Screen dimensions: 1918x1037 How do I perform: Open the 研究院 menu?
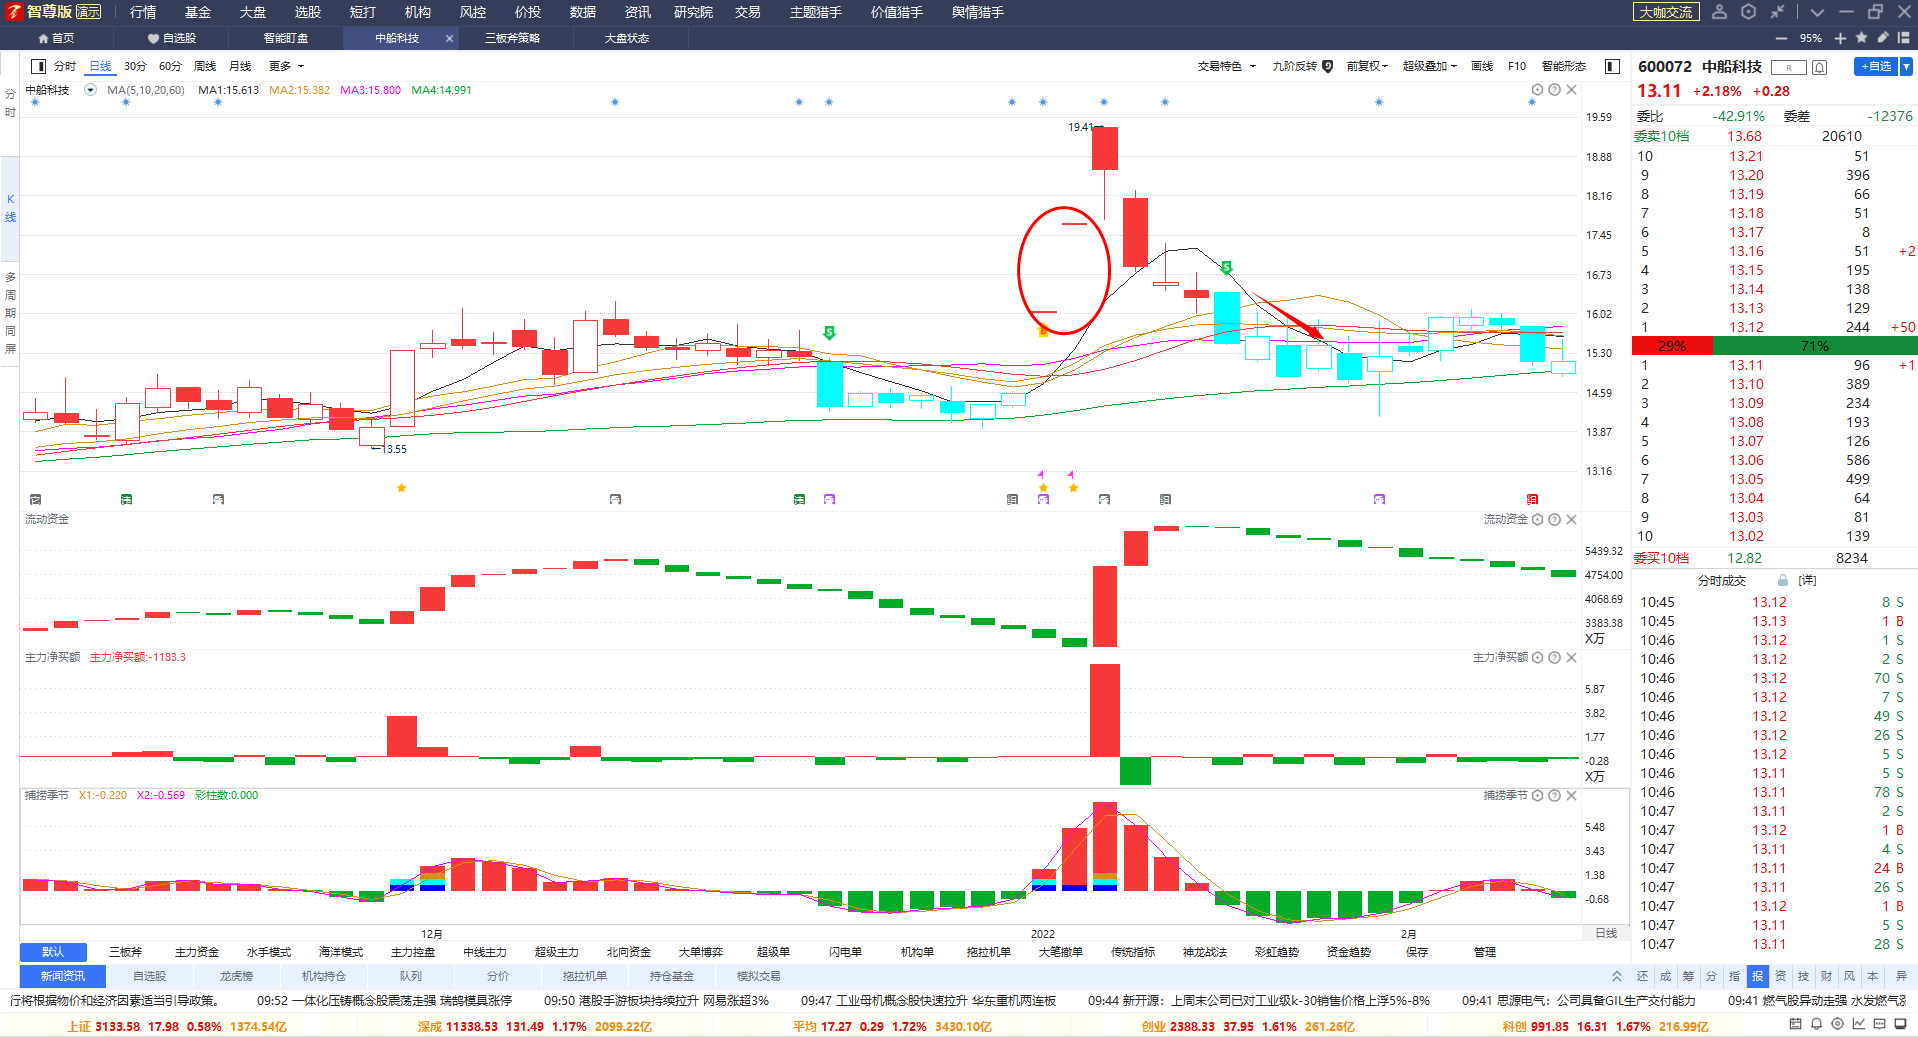[x=693, y=12]
